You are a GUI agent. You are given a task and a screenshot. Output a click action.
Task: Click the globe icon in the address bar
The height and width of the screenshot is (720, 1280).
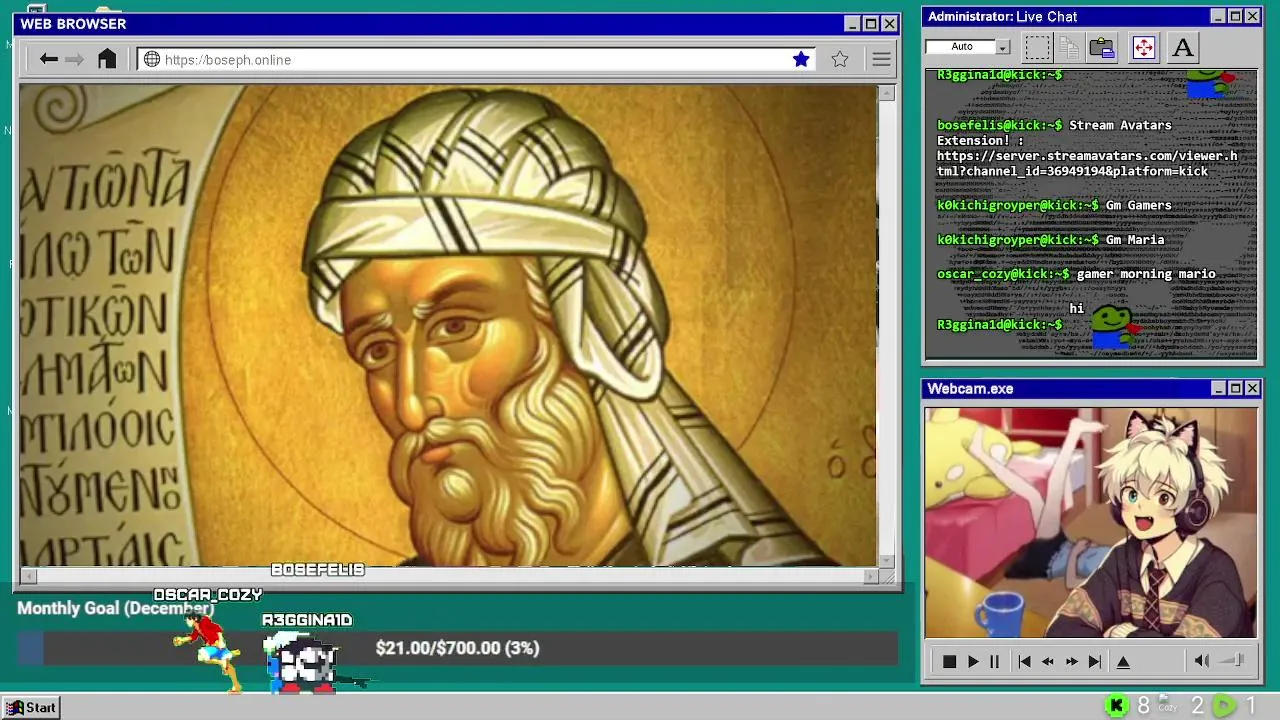click(152, 59)
